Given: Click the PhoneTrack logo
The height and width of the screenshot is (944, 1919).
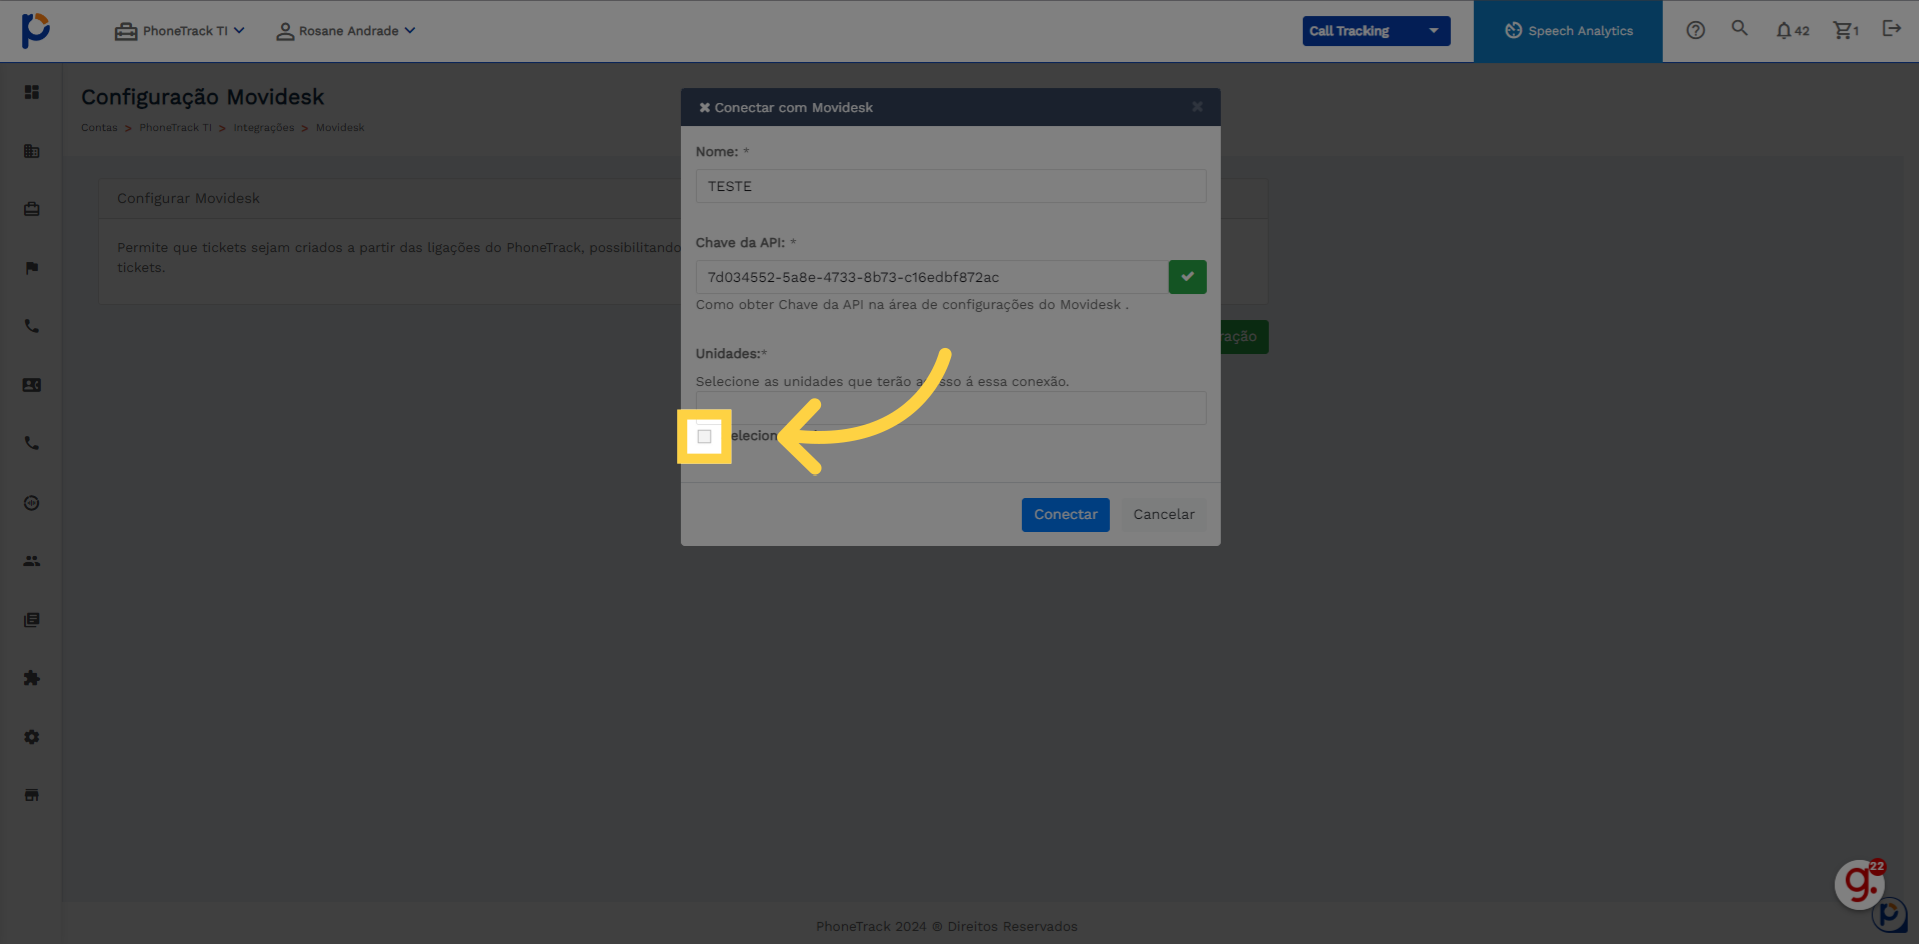Looking at the screenshot, I should (35, 30).
